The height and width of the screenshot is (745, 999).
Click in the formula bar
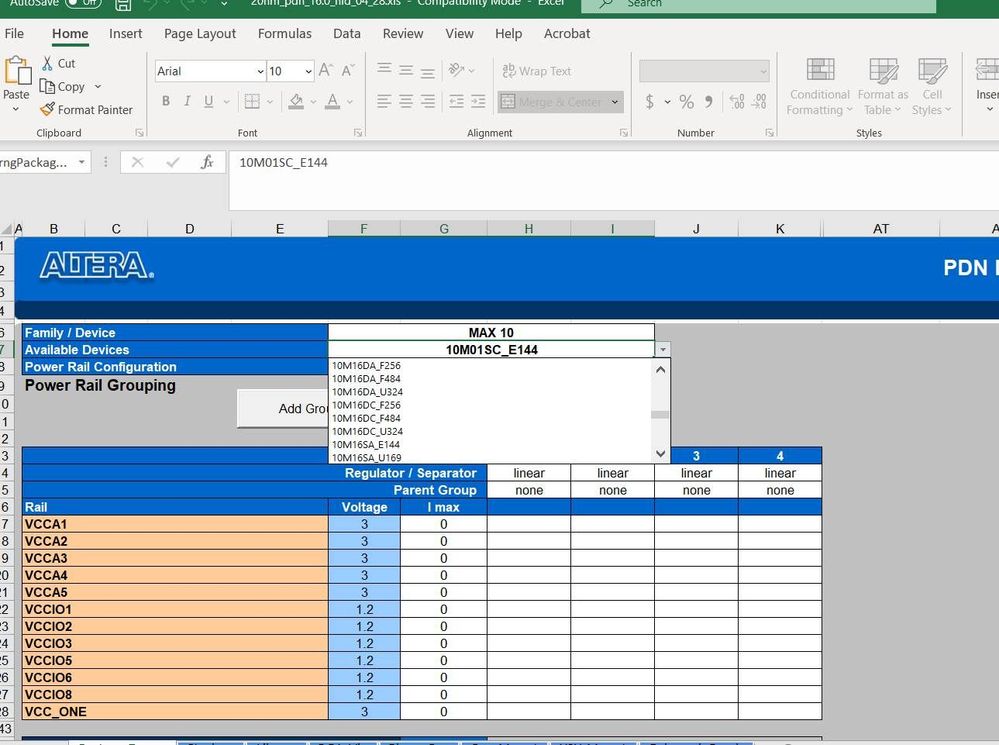[614, 181]
